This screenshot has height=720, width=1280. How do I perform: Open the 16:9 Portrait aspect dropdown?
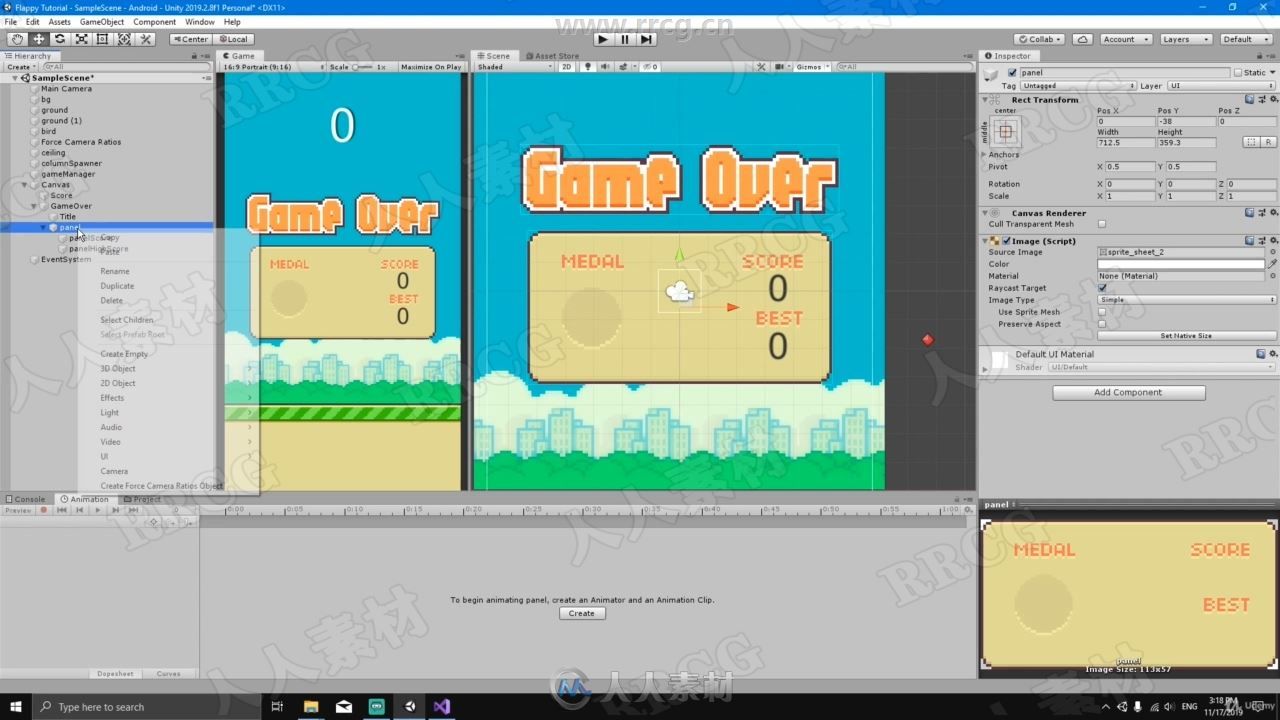274,67
